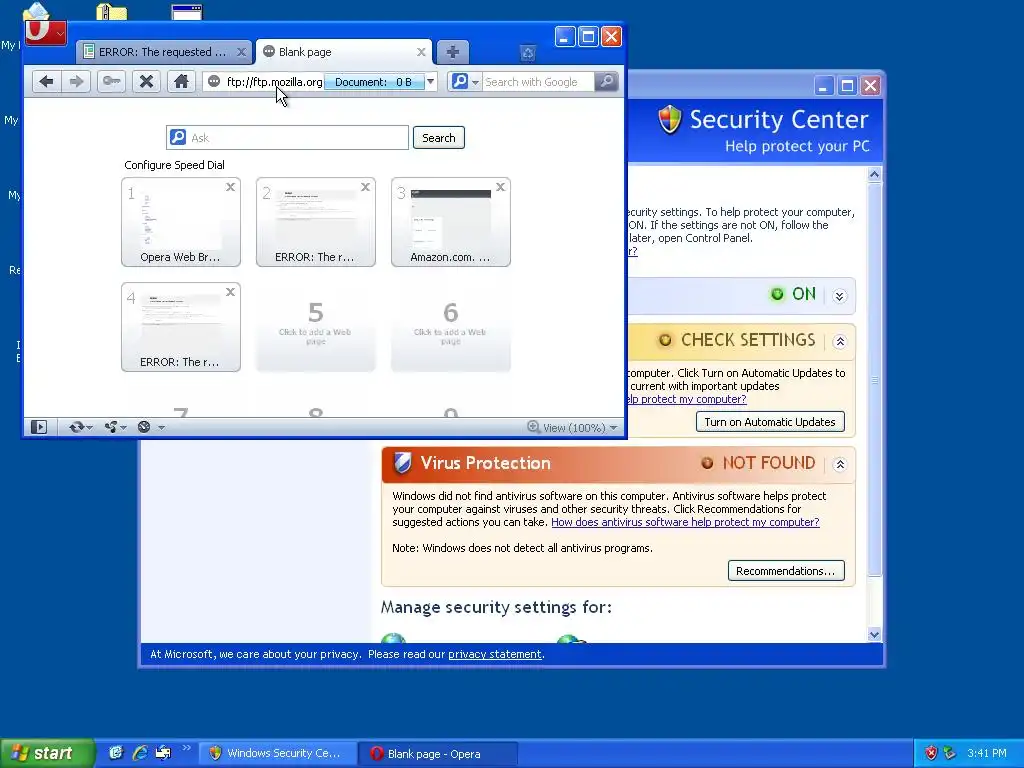Remove Speed Dial 4 ERROR entry

pyautogui.click(x=231, y=292)
